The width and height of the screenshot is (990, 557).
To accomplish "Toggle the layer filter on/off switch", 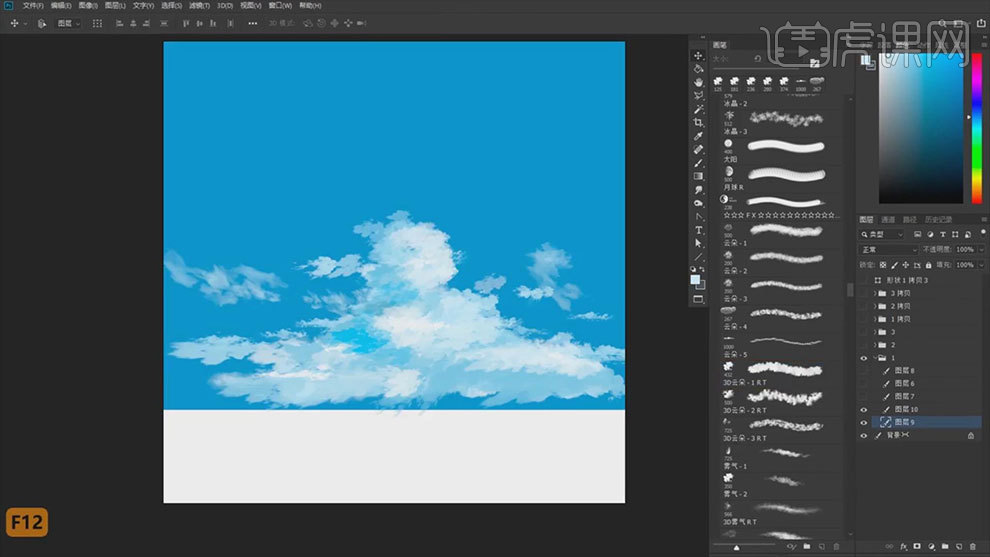I will click(x=983, y=234).
